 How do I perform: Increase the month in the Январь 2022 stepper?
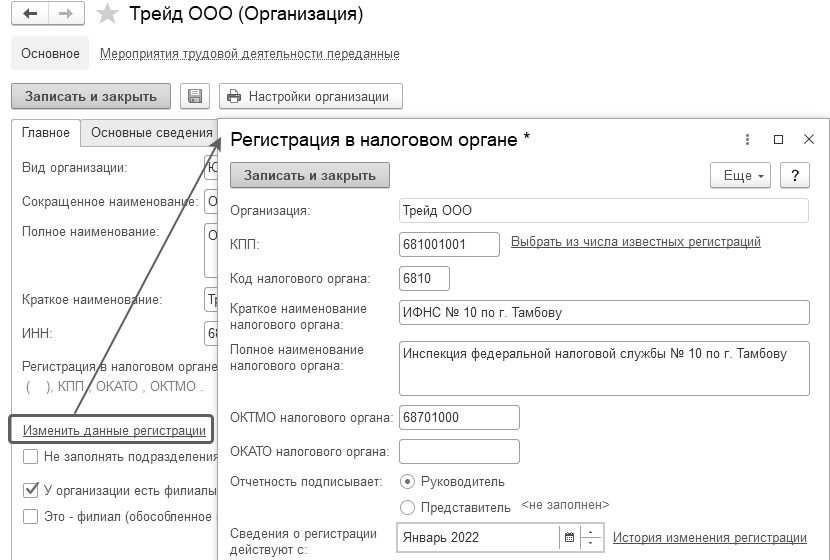pyautogui.click(x=591, y=531)
